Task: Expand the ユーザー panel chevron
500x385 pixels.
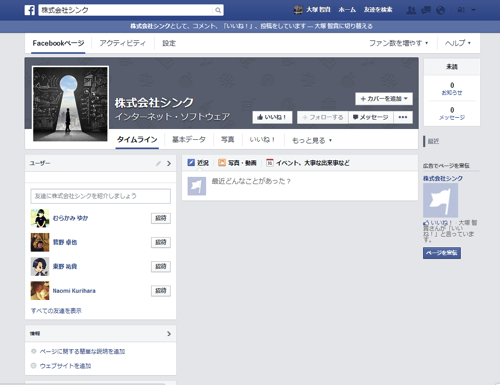Action: click(169, 163)
